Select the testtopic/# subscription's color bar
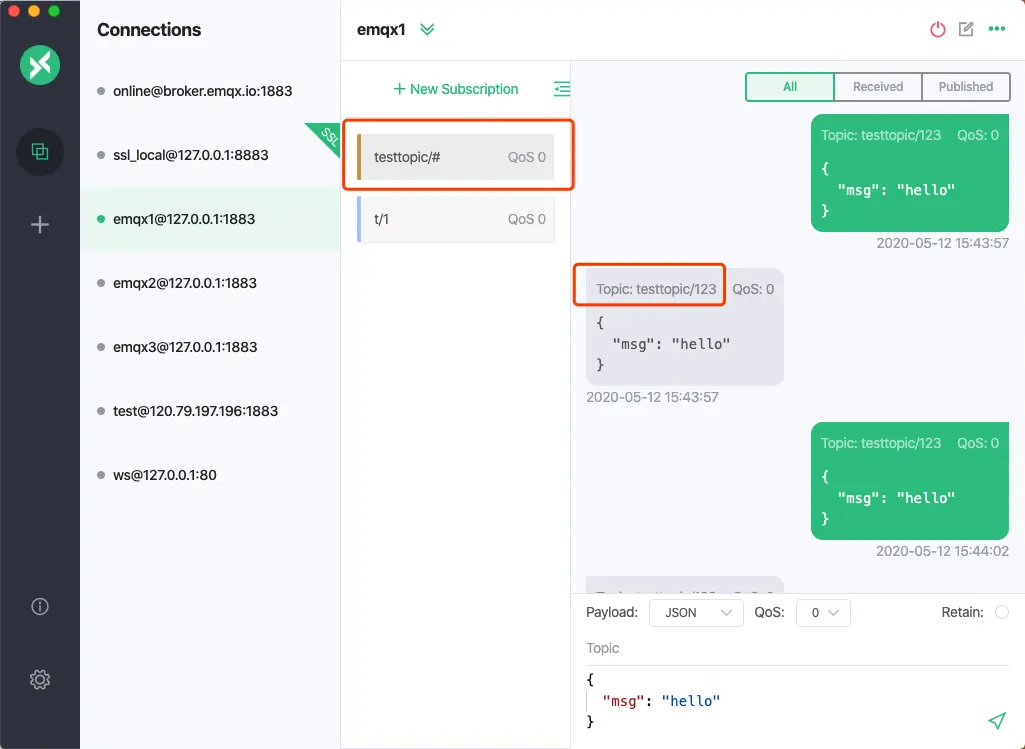Viewport: 1025px width, 749px height. [x=359, y=157]
